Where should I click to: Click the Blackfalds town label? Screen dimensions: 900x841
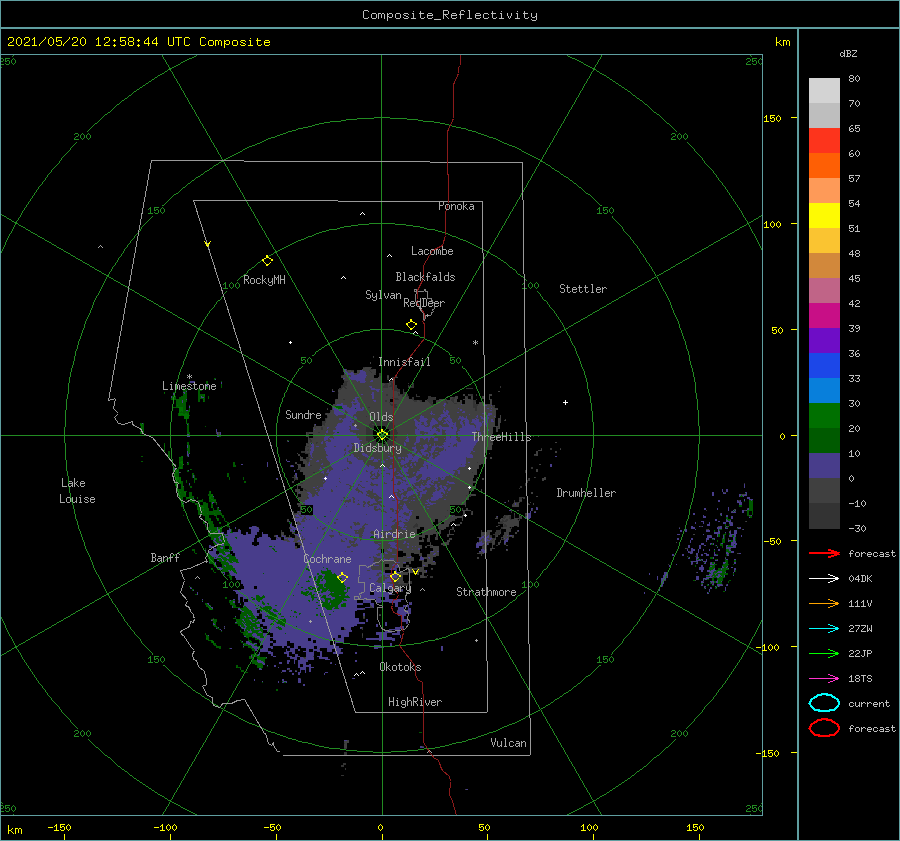tap(425, 277)
